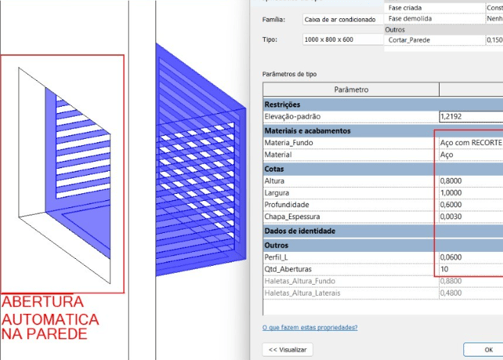
Task: Select the Qtd_Aberturas parameter label
Action: coord(288,269)
